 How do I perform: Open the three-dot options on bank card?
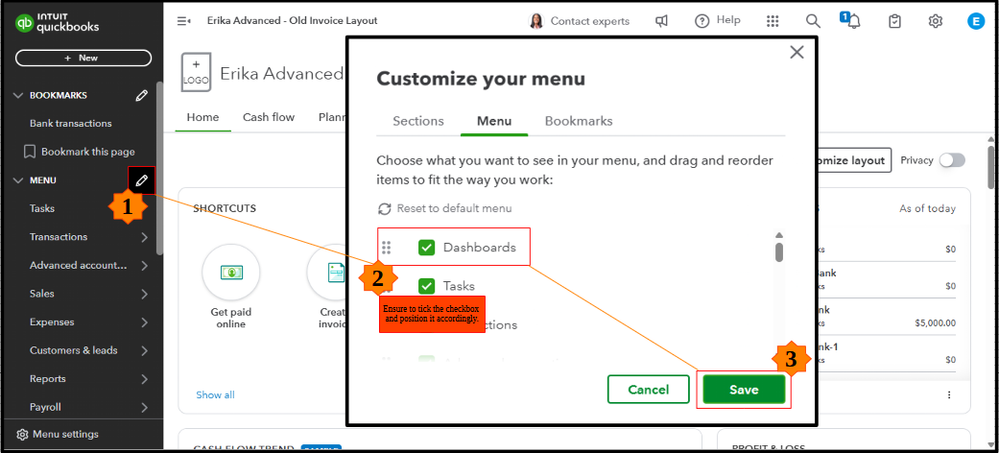(x=949, y=395)
